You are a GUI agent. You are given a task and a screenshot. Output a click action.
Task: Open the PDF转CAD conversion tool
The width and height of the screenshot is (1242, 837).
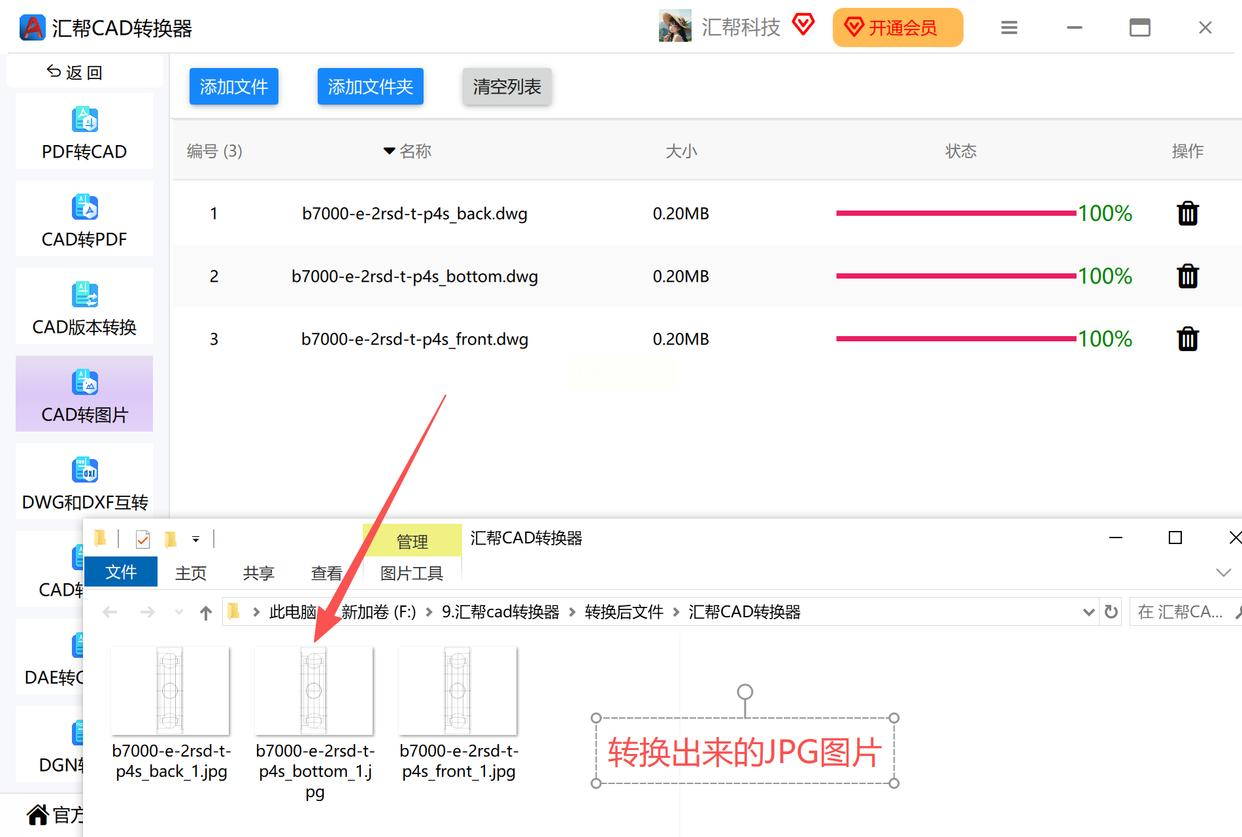tap(84, 131)
